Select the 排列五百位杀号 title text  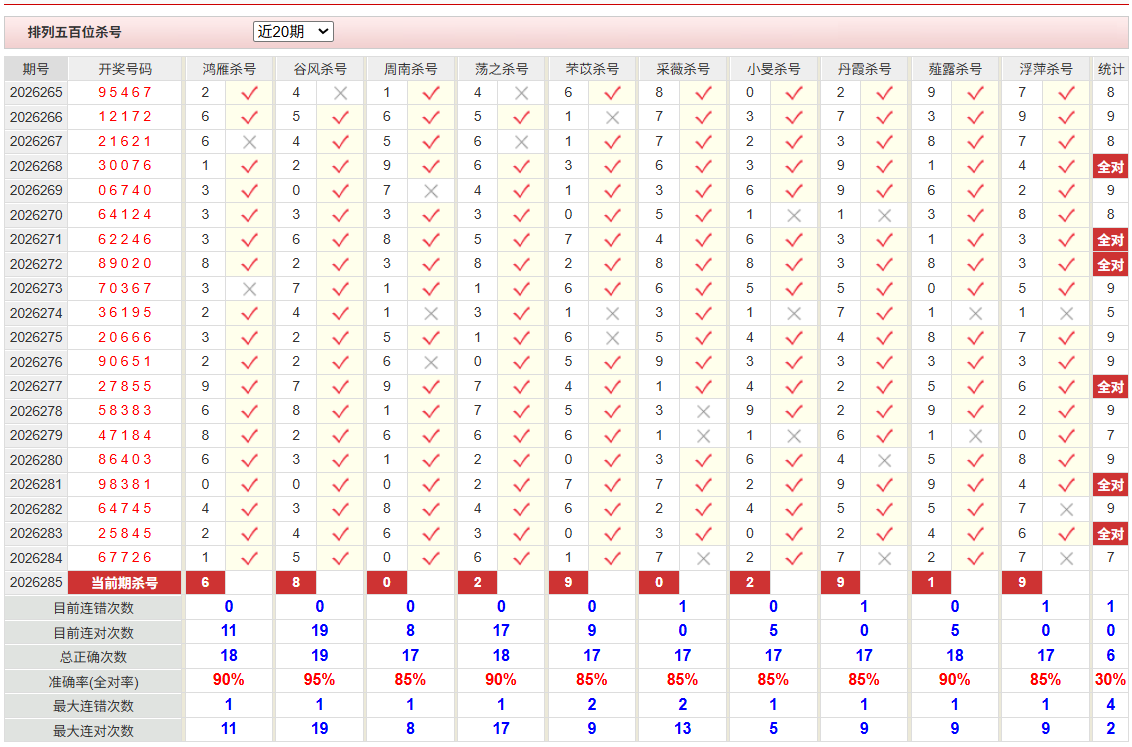click(x=74, y=32)
